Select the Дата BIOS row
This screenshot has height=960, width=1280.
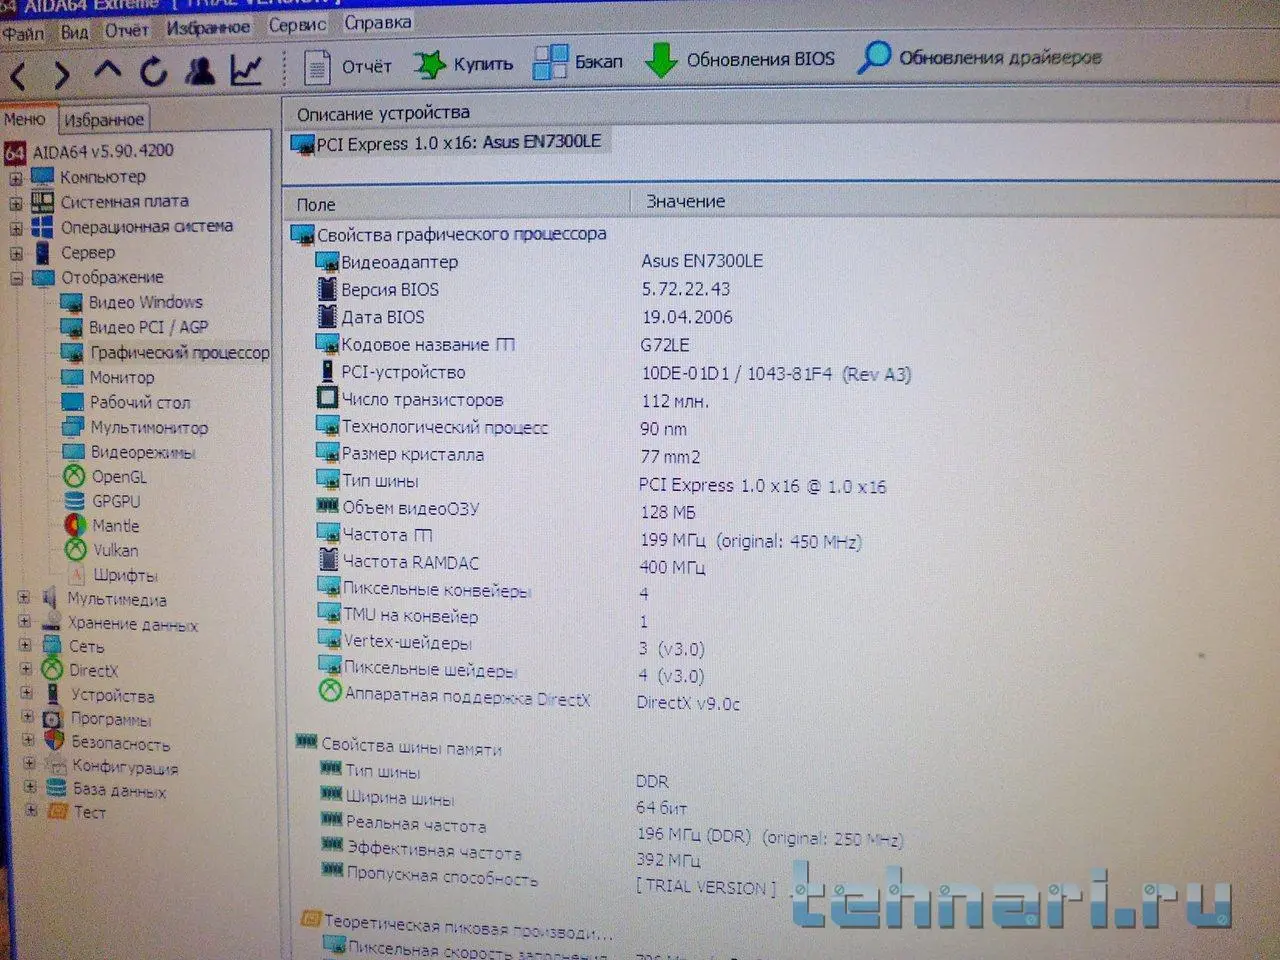tap(524, 317)
